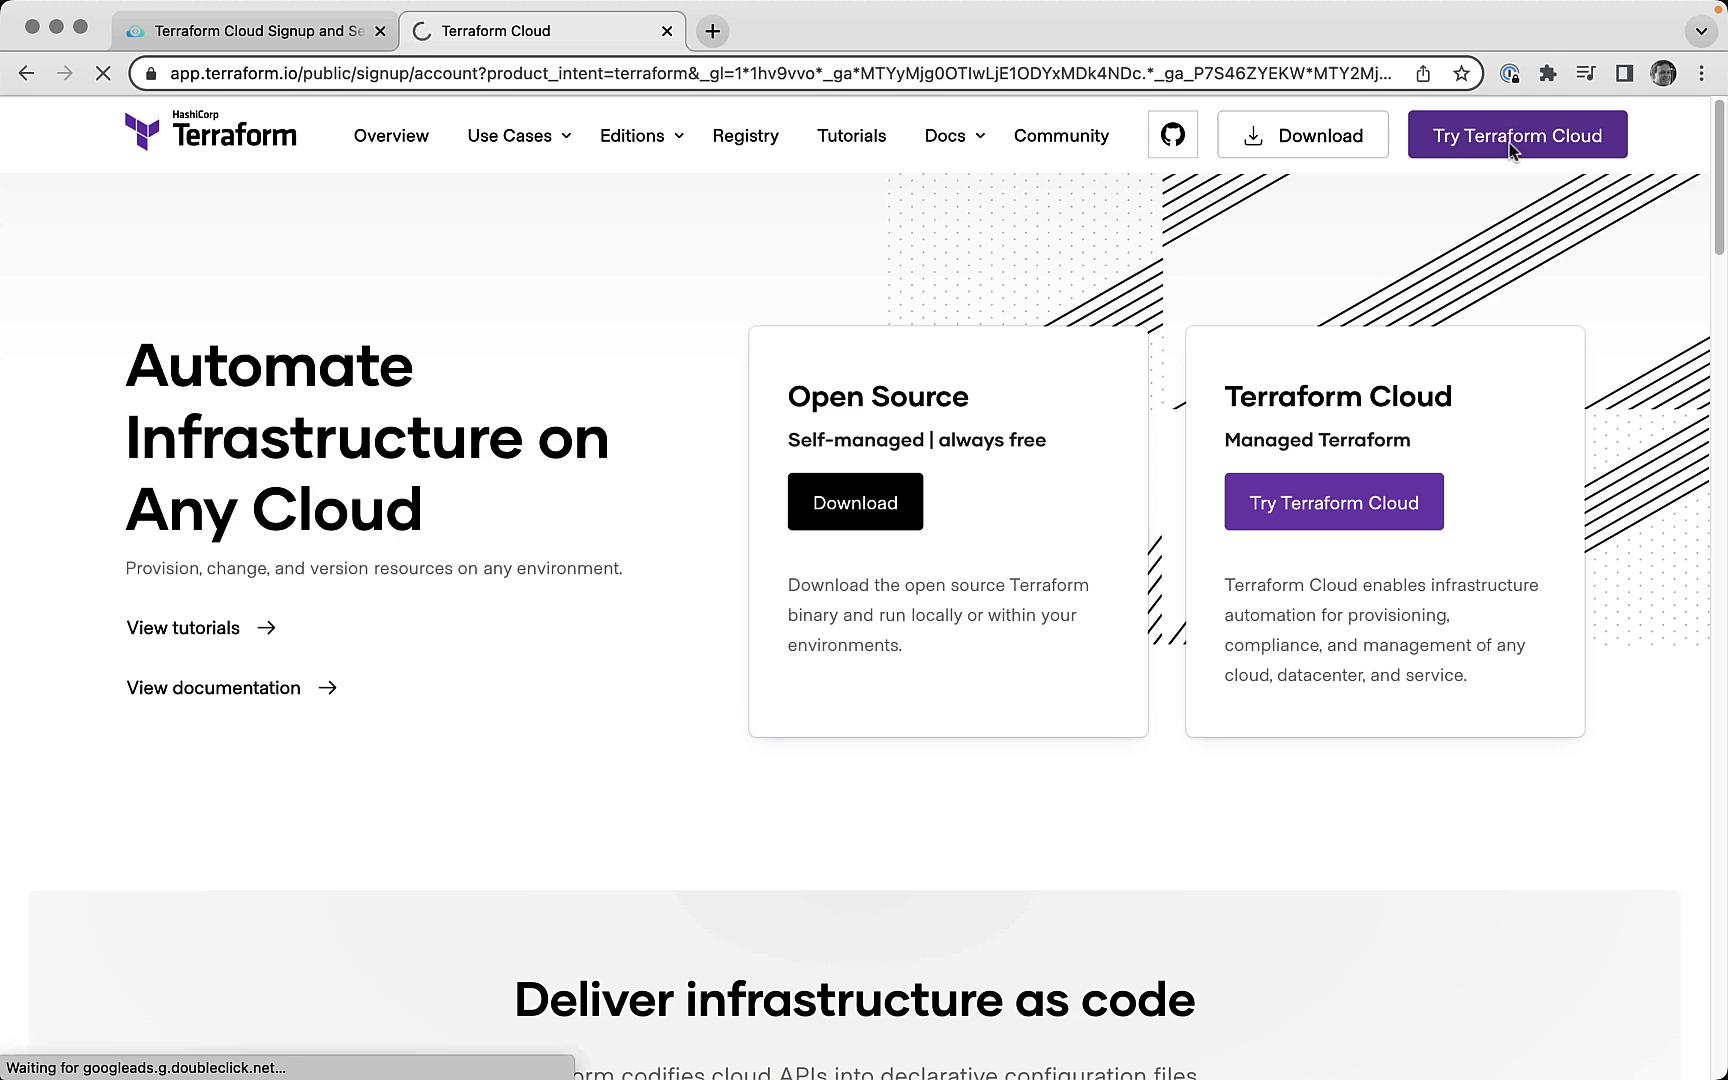Open the Chrome profile avatar
The image size is (1728, 1080).
pyautogui.click(x=1663, y=73)
